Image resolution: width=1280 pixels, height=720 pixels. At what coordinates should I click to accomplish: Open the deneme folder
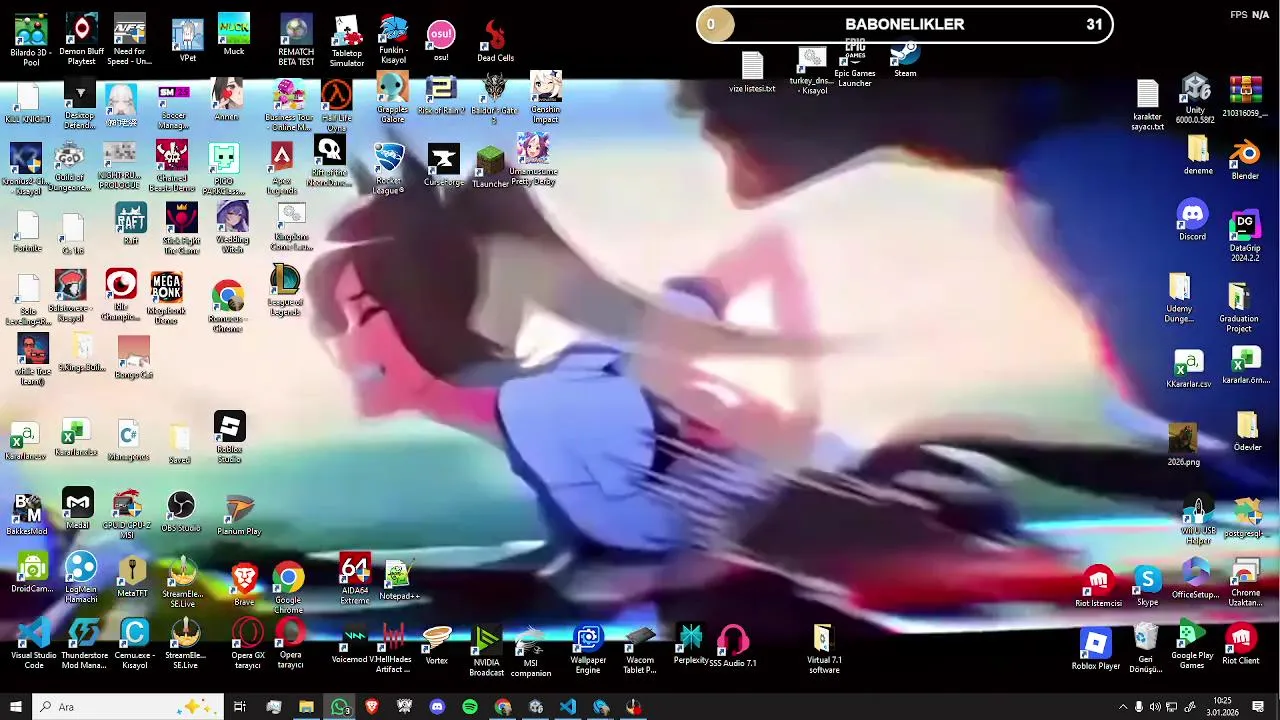click(1198, 156)
